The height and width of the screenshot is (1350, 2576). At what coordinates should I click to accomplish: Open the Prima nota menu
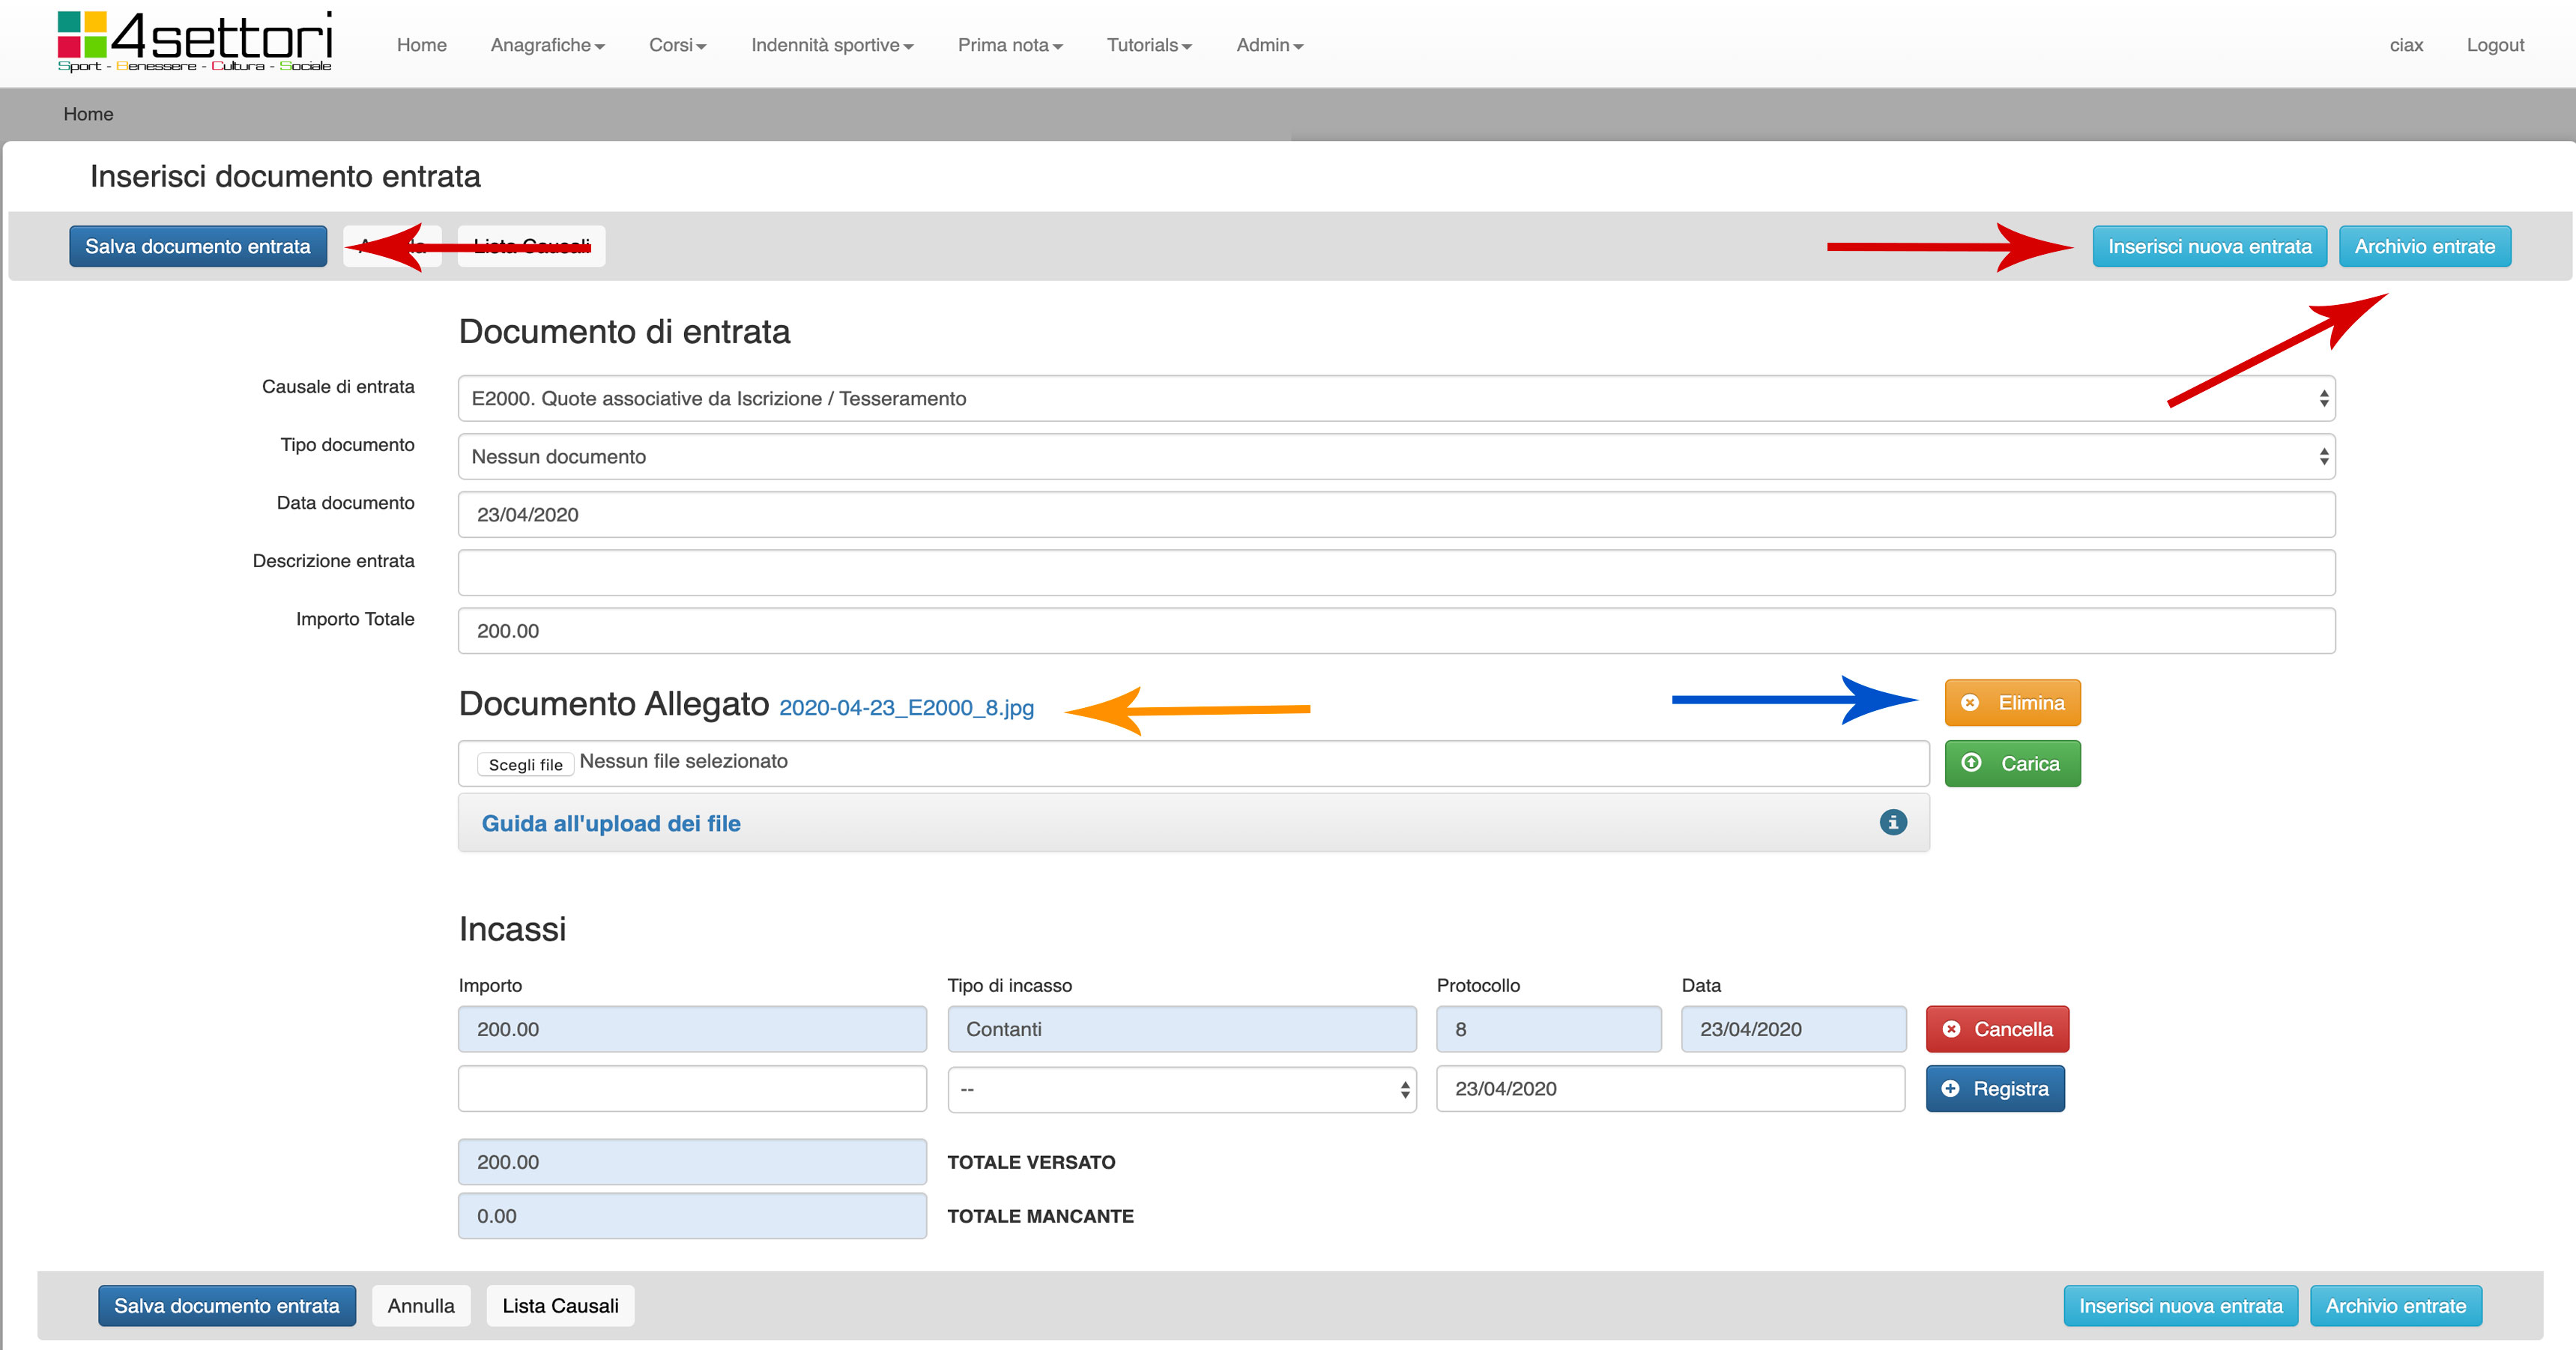click(x=1009, y=45)
